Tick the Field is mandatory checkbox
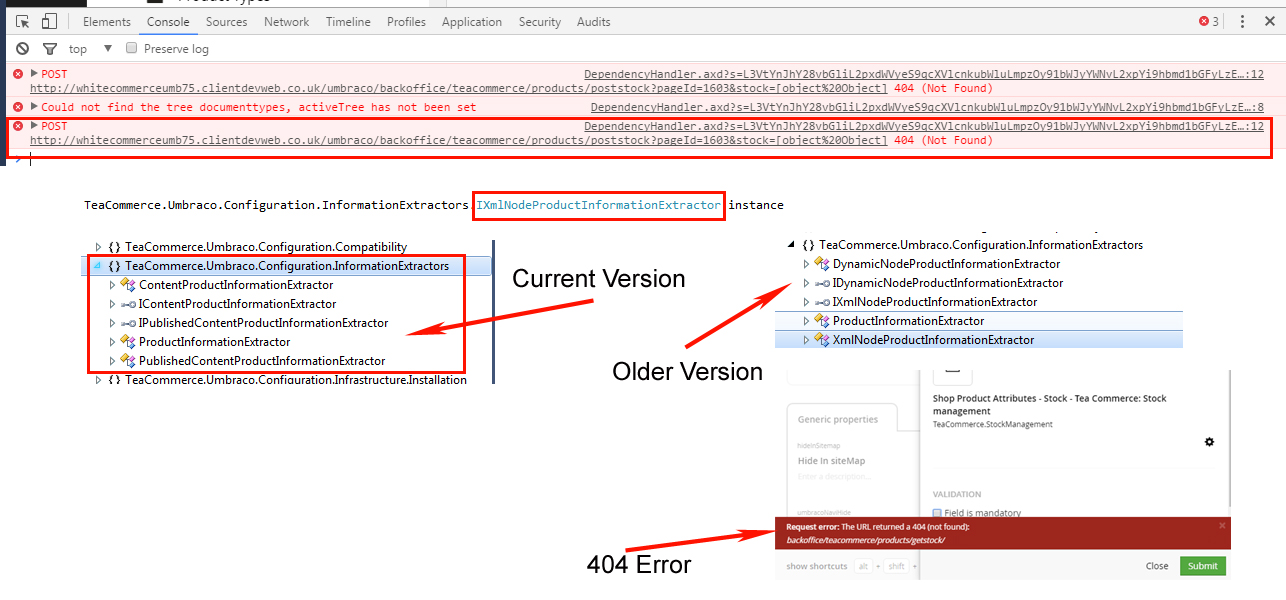Image resolution: width=1286 pixels, height=600 pixels. click(937, 513)
